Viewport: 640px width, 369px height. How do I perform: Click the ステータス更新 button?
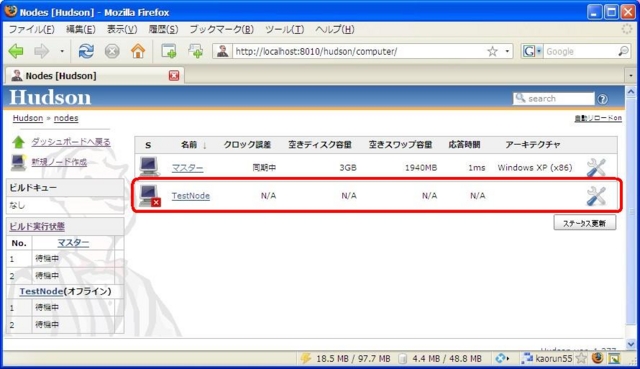(584, 223)
